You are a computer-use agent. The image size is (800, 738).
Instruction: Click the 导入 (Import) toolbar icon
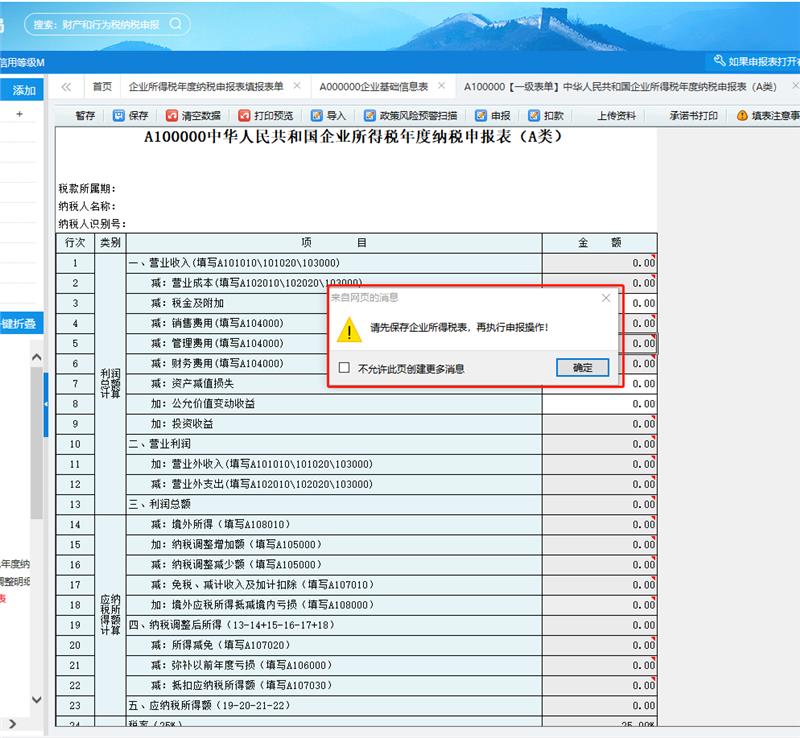point(317,116)
